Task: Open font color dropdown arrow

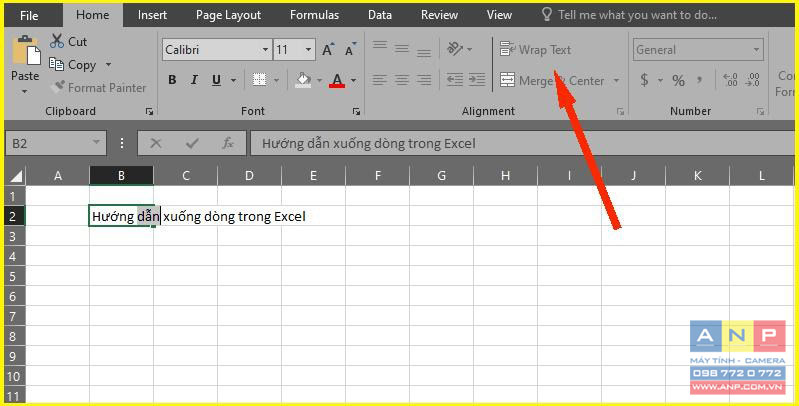Action: tap(353, 80)
